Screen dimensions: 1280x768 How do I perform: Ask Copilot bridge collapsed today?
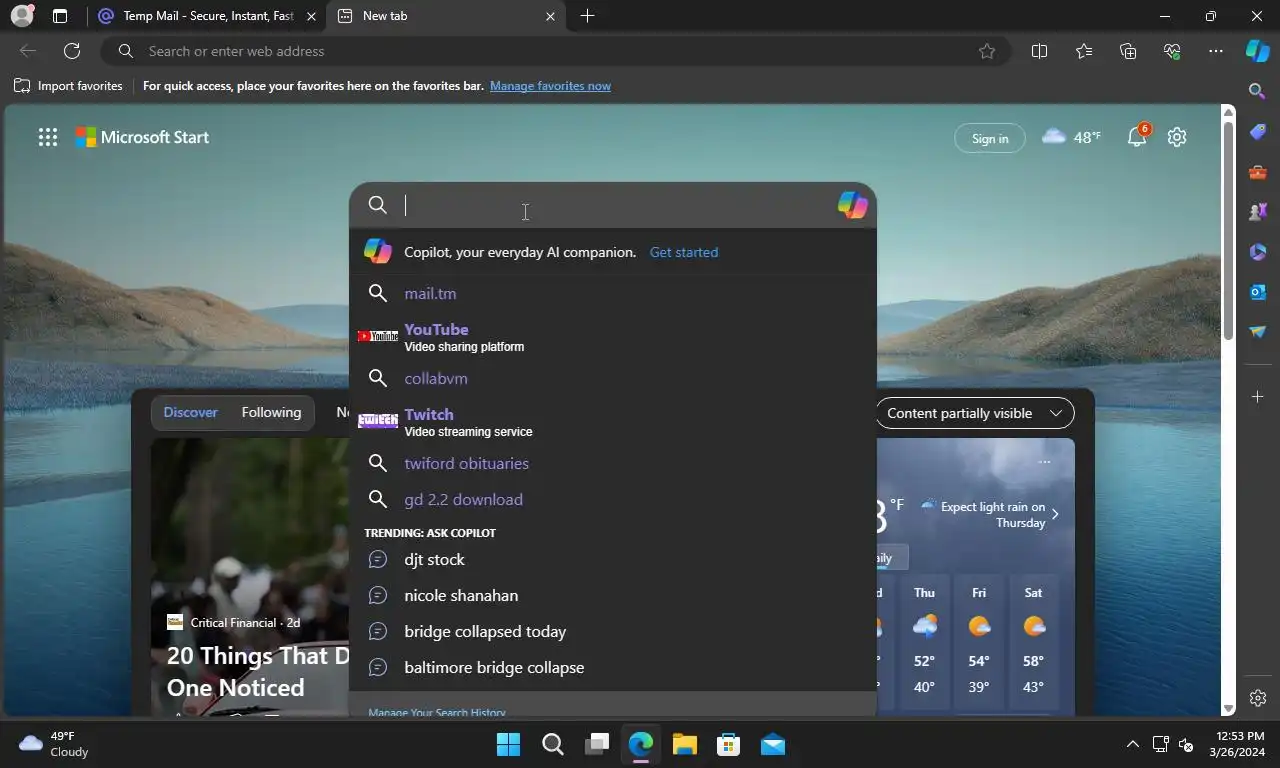[x=612, y=631]
